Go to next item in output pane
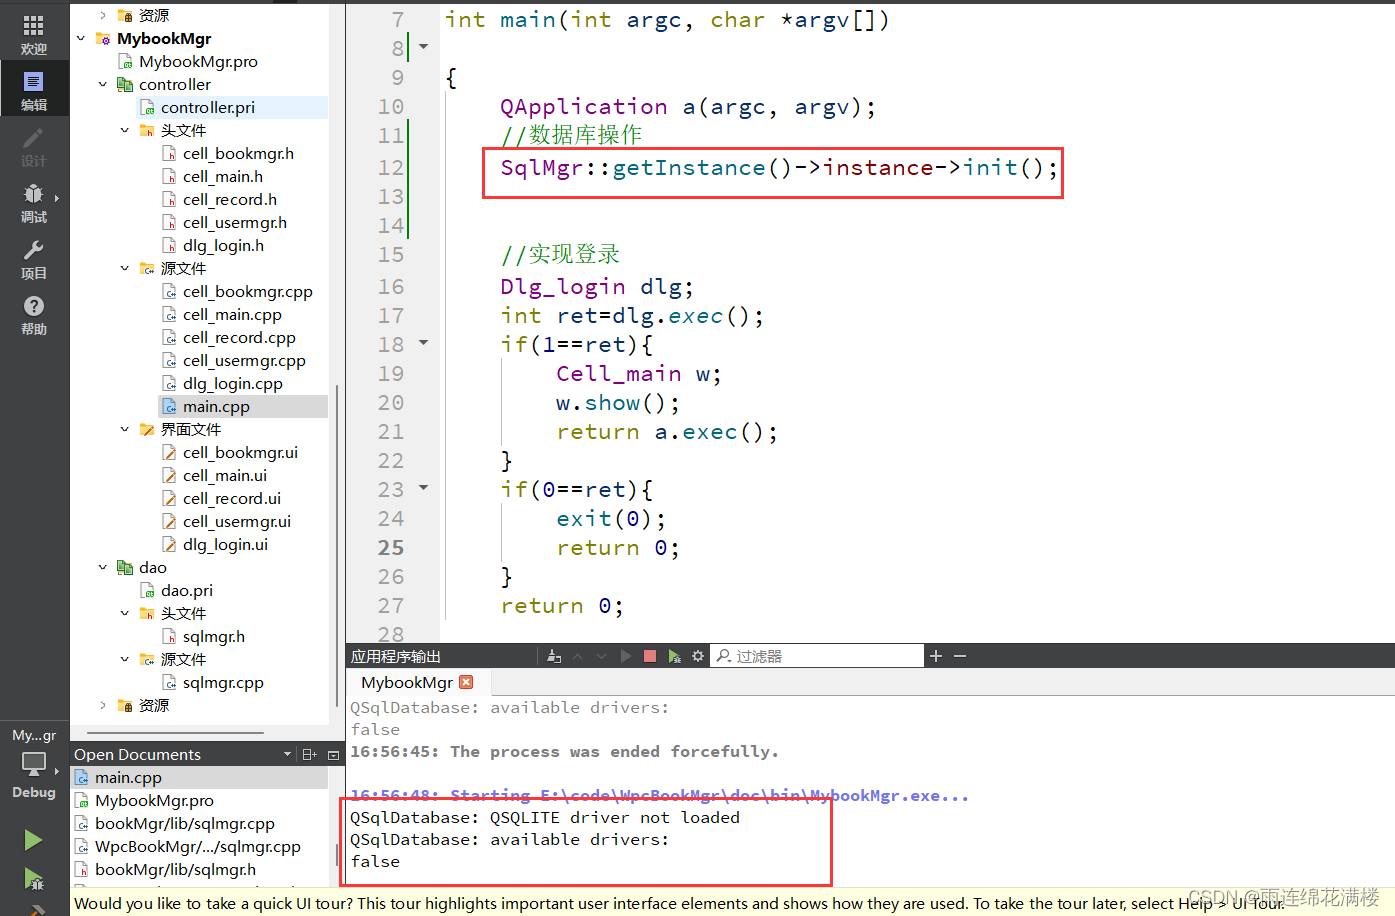This screenshot has width=1395, height=916. 602,656
